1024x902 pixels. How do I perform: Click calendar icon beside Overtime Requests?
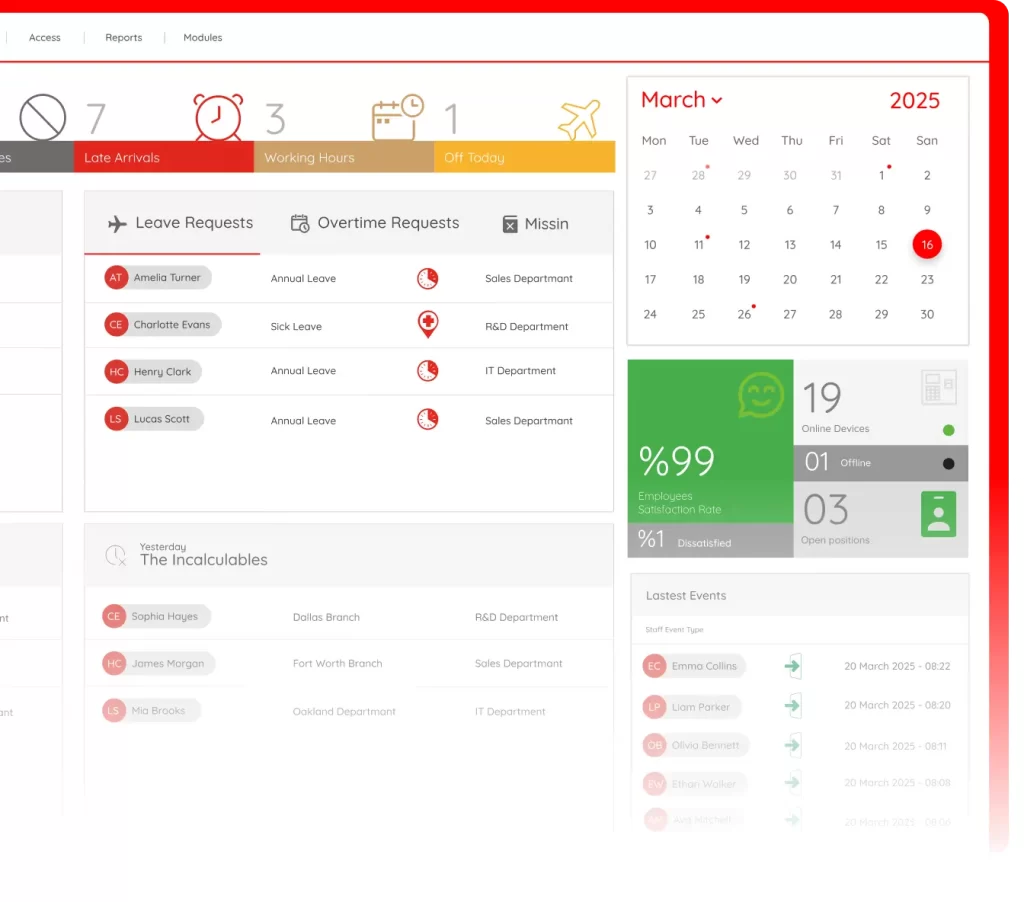pos(300,223)
